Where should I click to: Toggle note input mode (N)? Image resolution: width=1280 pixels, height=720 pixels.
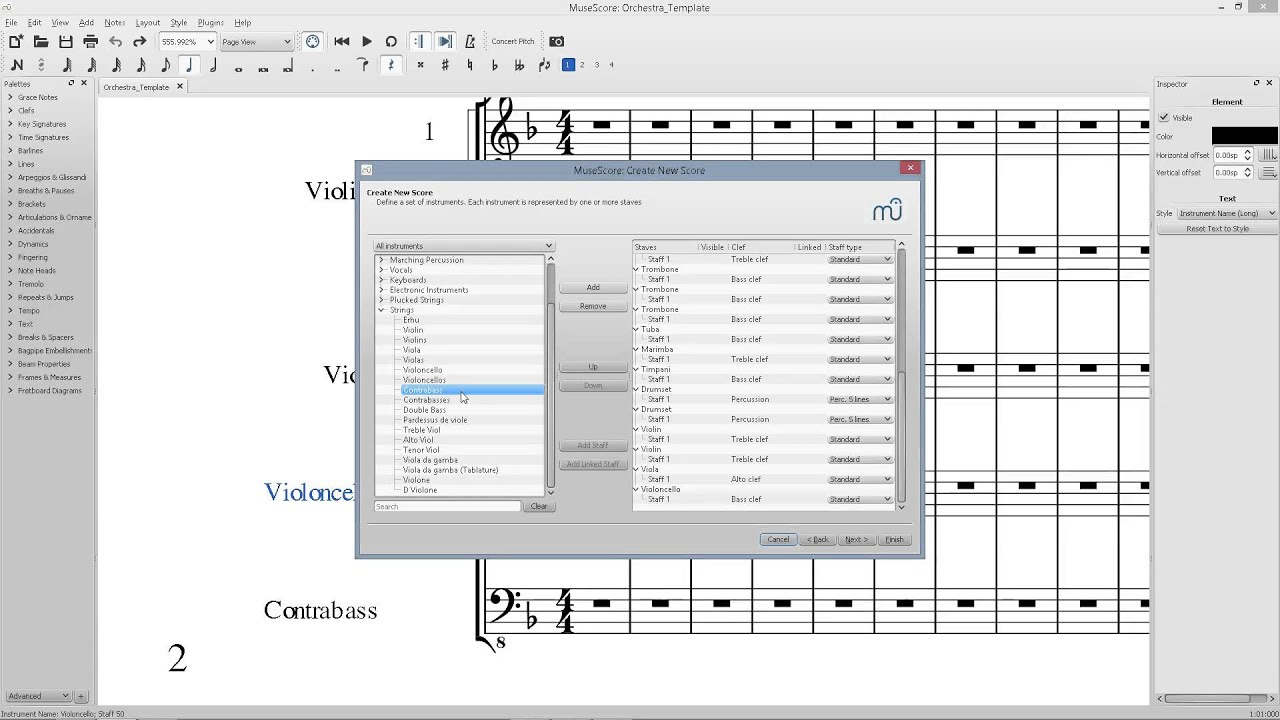[x=16, y=65]
